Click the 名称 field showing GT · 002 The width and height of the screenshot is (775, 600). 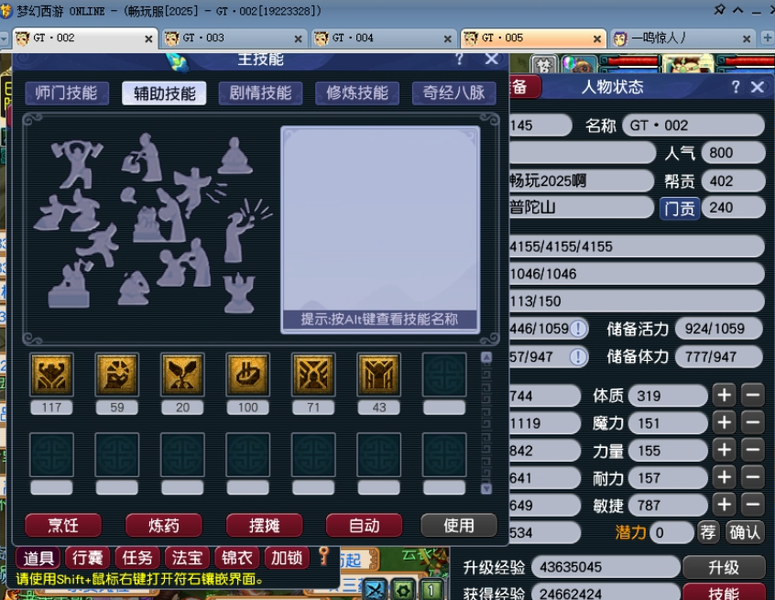tap(693, 125)
